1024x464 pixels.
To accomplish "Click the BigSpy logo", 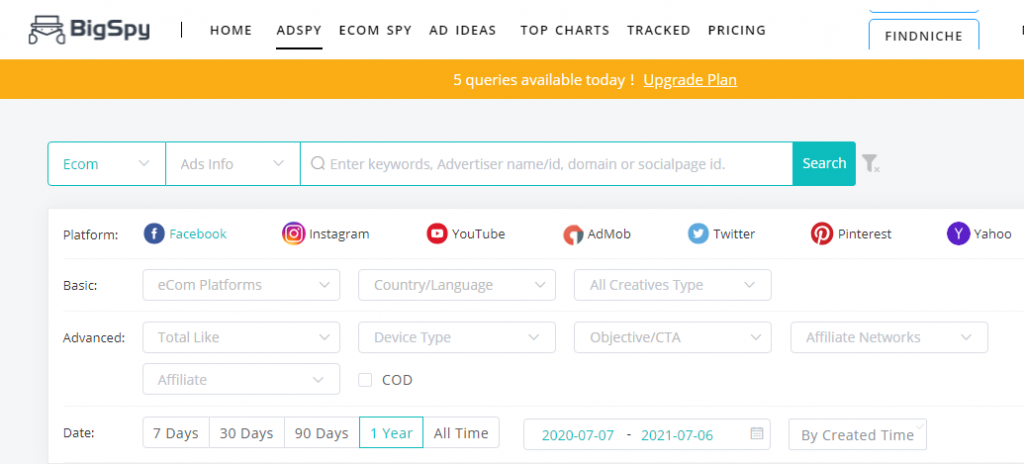I will (x=89, y=30).
